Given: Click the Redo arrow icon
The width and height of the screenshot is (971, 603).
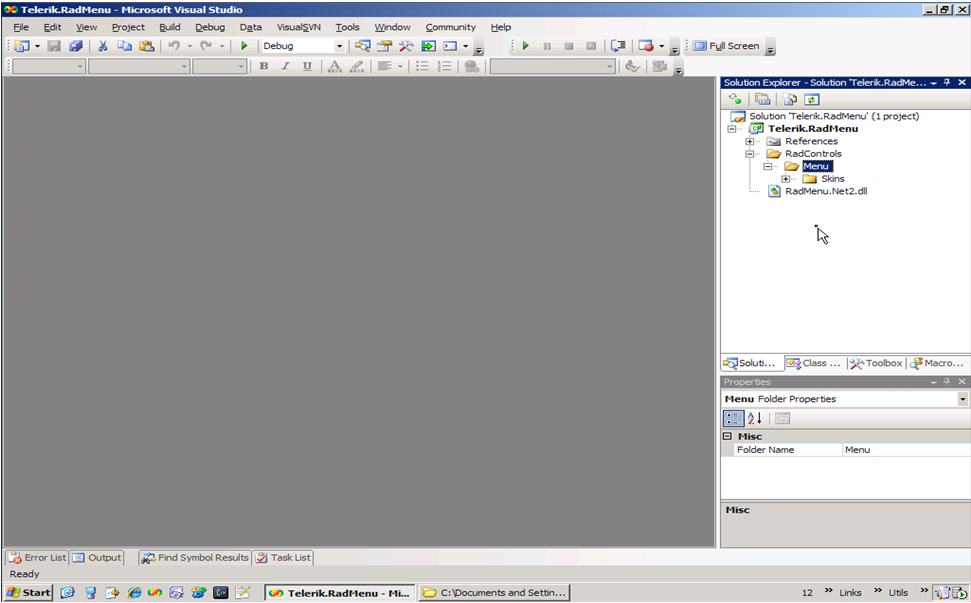Looking at the screenshot, I should pos(206,46).
